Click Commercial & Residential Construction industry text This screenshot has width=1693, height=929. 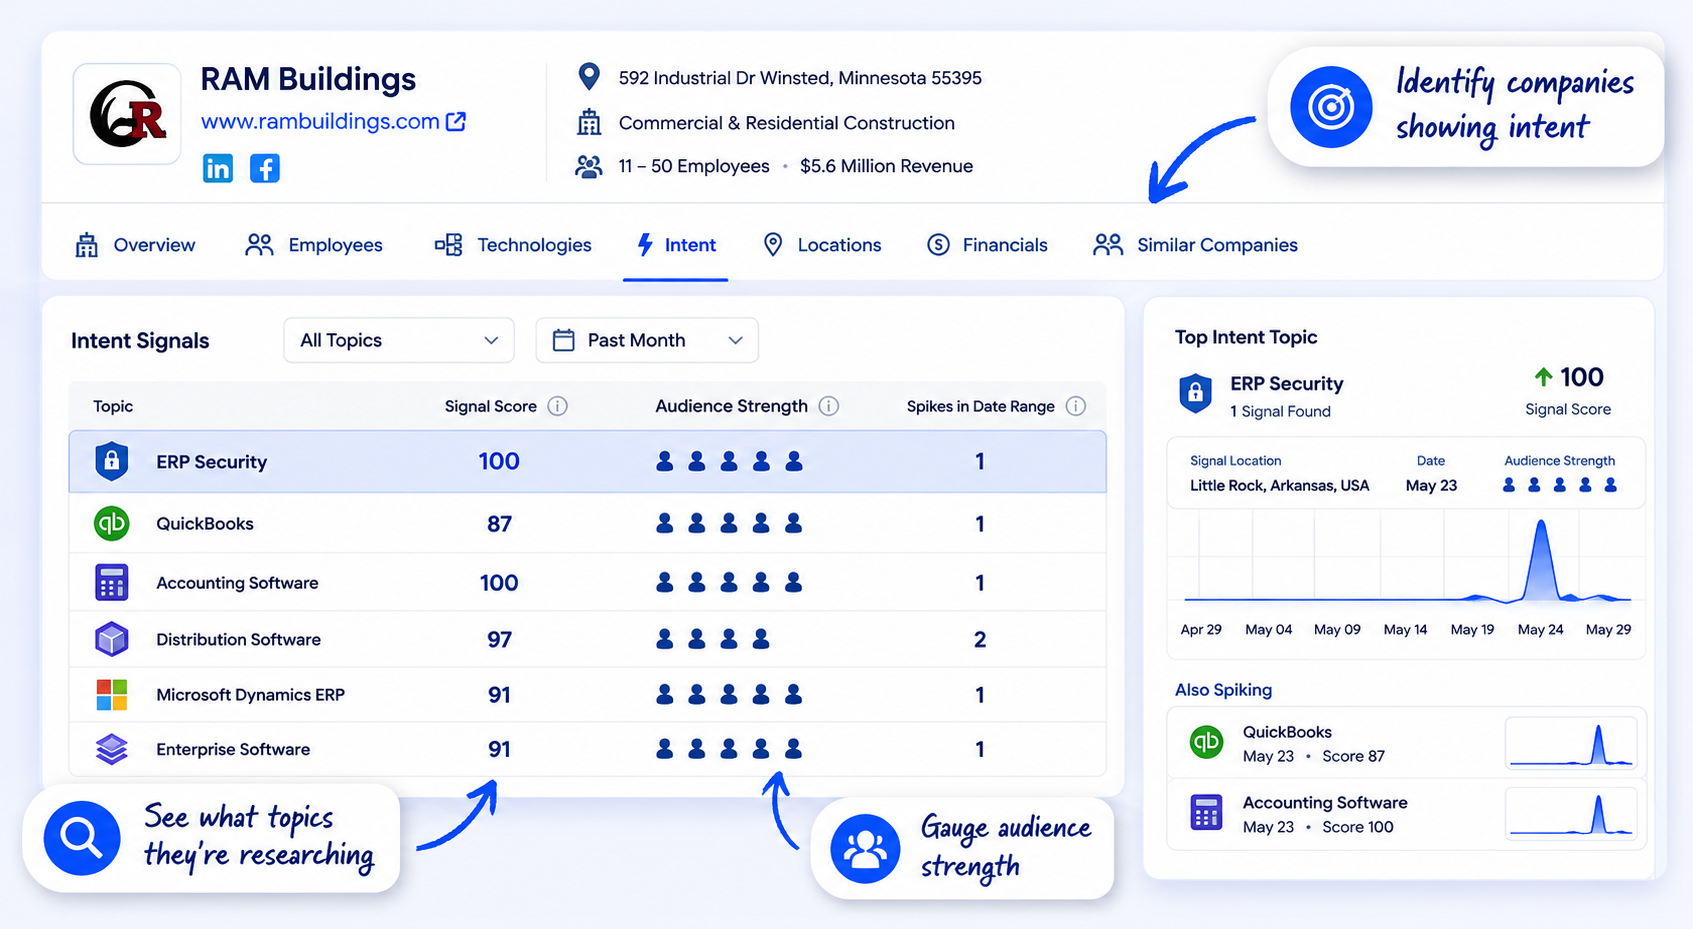(787, 123)
